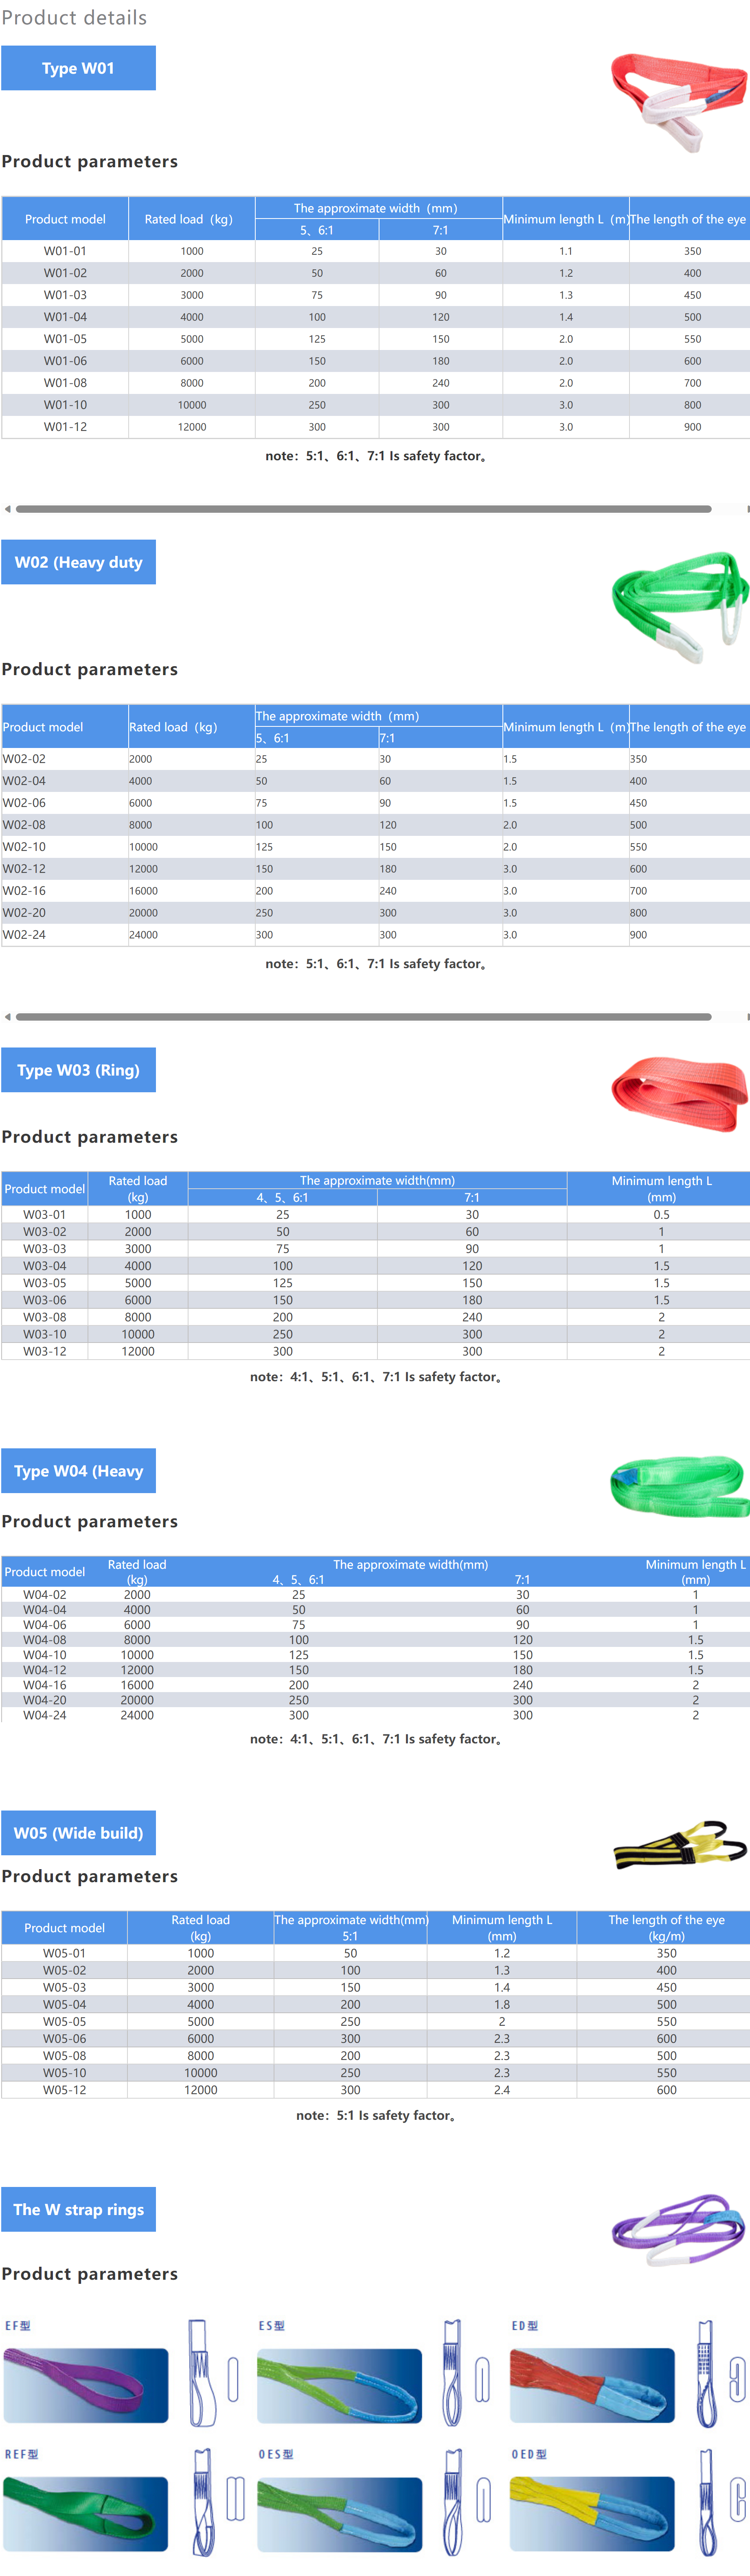This screenshot has width=750, height=2576.
Task: Select the W04-16 model cell
Action: 45,1685
